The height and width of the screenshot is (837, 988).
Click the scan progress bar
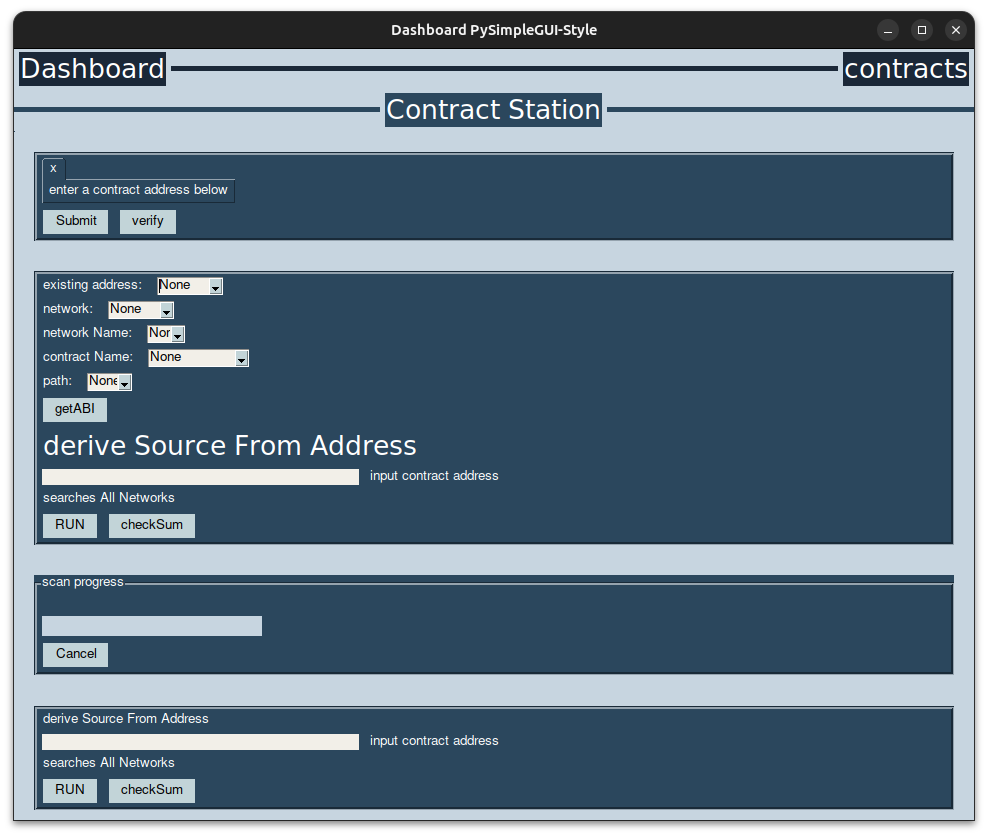pos(151,625)
